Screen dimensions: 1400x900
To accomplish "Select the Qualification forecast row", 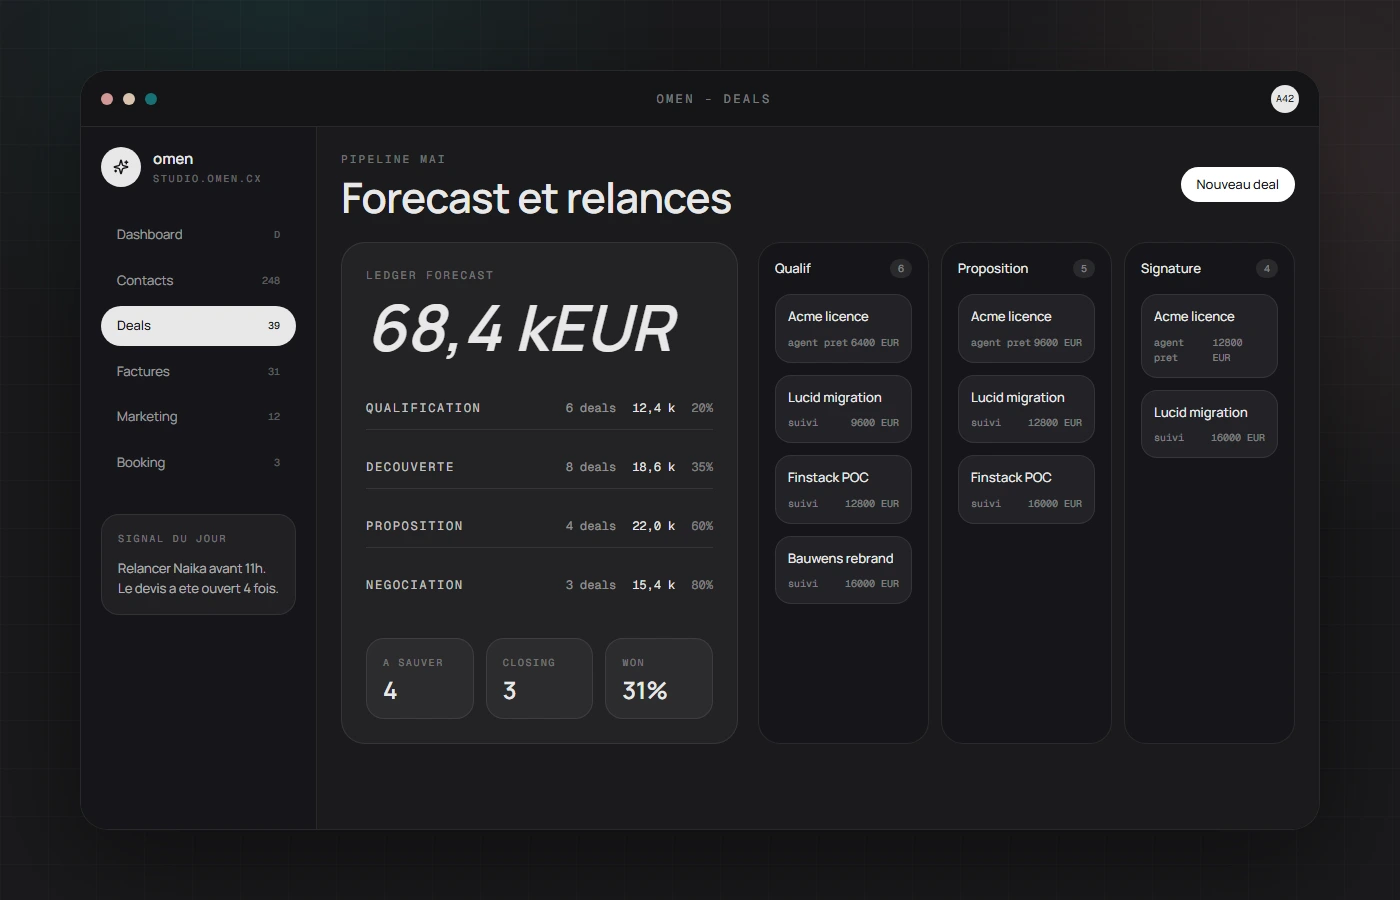I will click(539, 408).
